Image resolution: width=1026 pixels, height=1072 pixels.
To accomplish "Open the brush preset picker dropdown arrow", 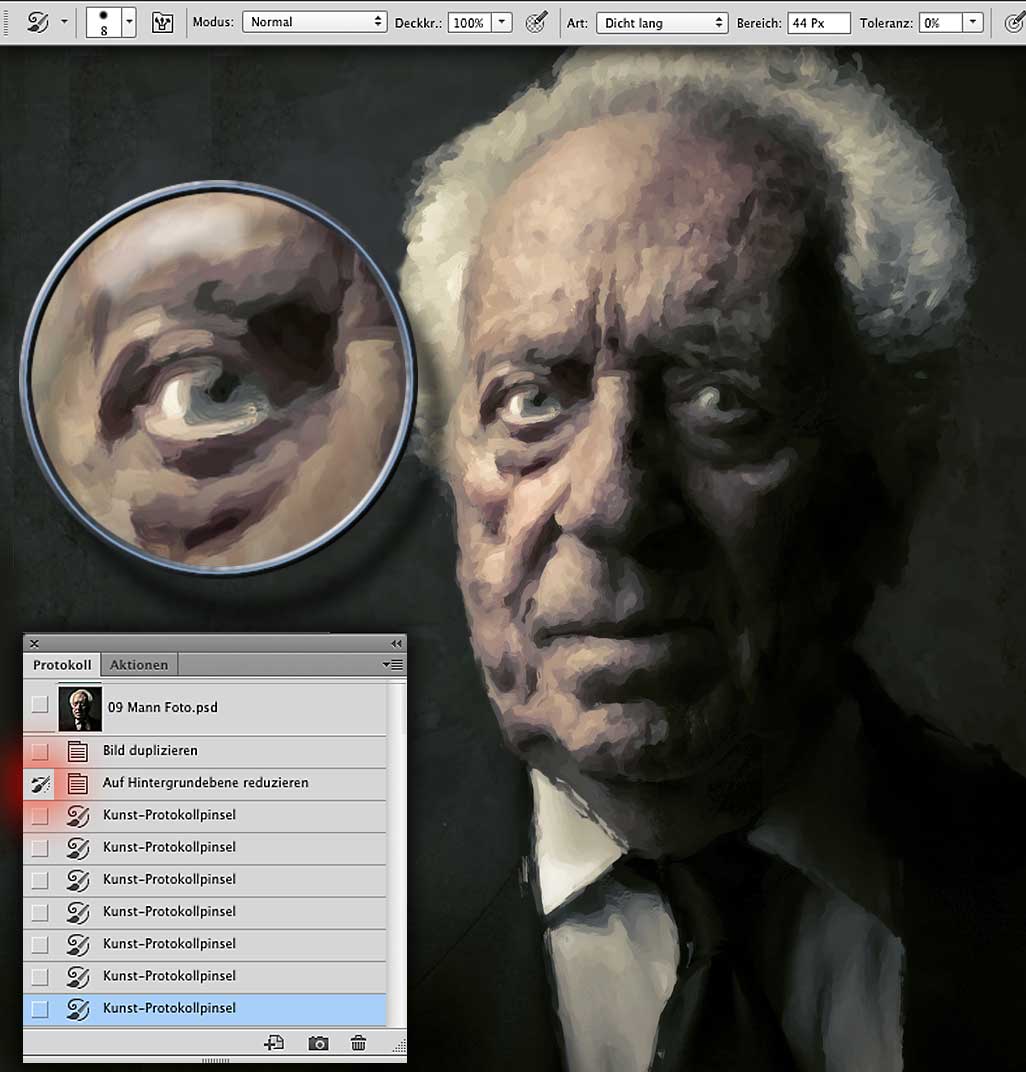I will (129, 23).
